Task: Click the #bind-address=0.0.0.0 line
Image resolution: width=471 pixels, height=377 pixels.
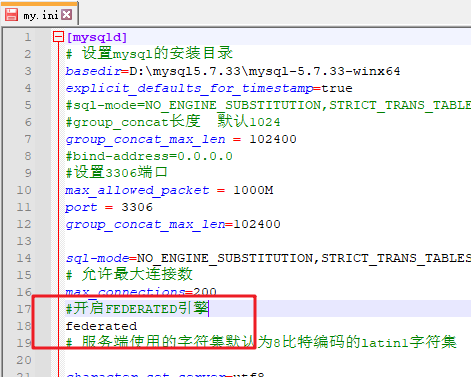Action: 149,156
